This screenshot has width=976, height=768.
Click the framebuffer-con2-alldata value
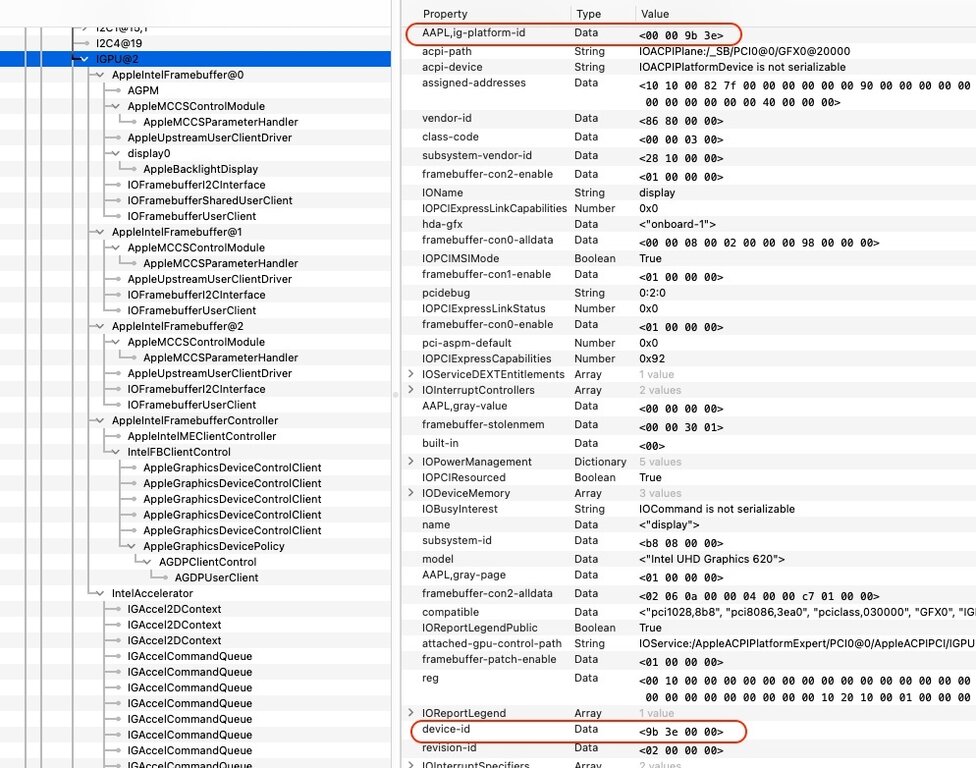tap(759, 596)
